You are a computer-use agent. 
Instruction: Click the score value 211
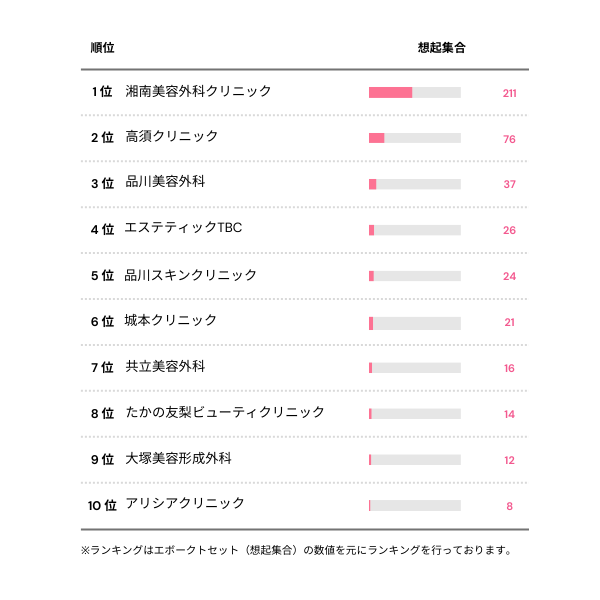click(509, 93)
